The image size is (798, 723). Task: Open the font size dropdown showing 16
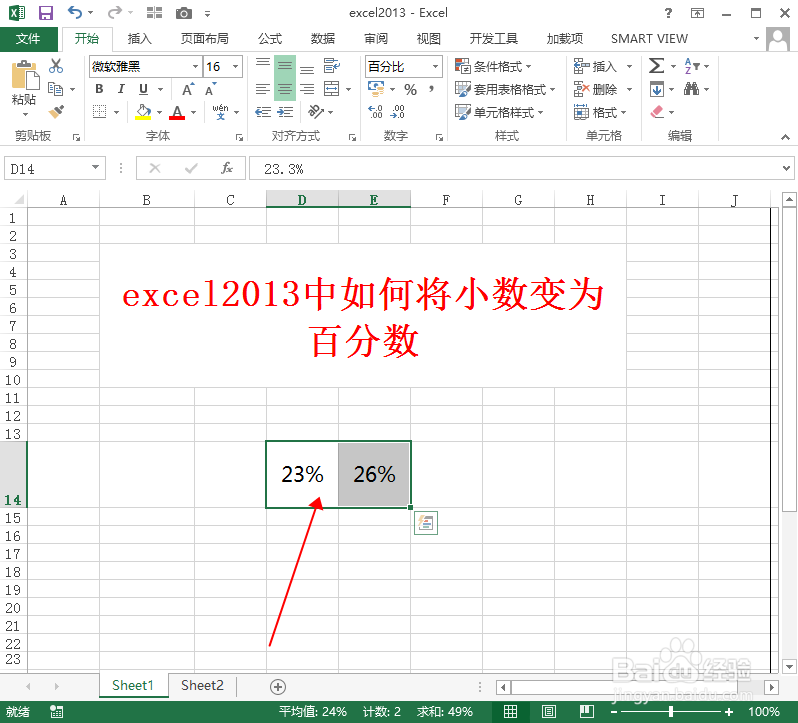pyautogui.click(x=236, y=67)
